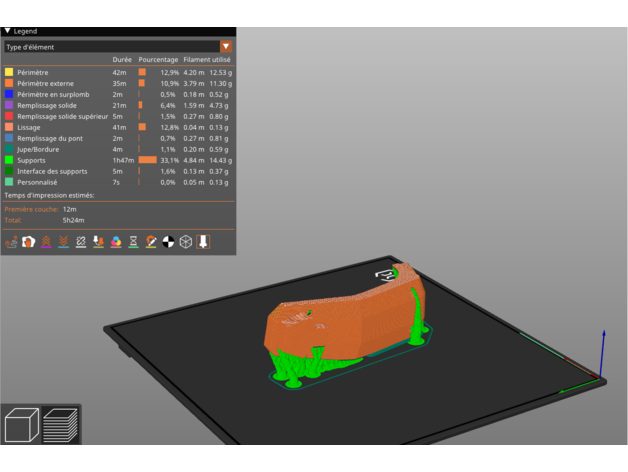Screen dimensions: 628x472
Task: Toggle tool changes marker icon
Action: pos(99,242)
